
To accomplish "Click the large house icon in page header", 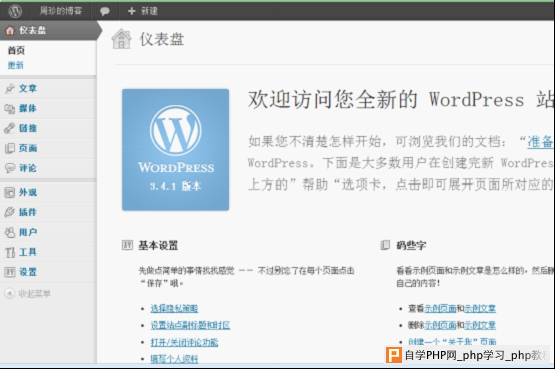I will 121,39.
